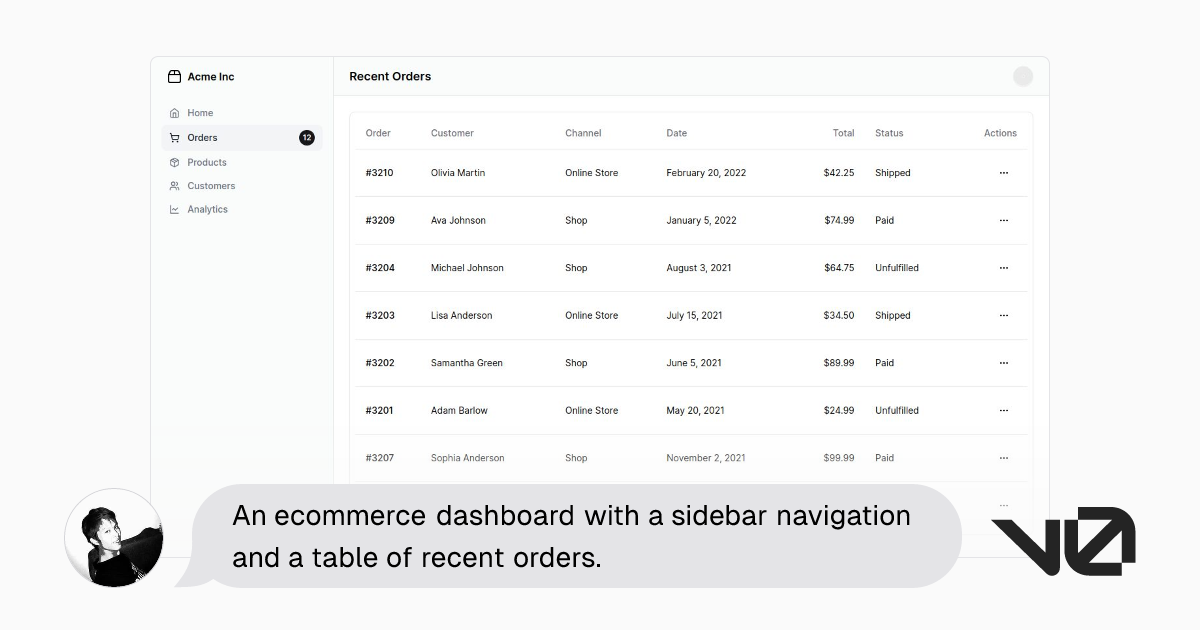Click the tag icon next to Products
Image resolution: width=1200 pixels, height=630 pixels.
tap(175, 162)
